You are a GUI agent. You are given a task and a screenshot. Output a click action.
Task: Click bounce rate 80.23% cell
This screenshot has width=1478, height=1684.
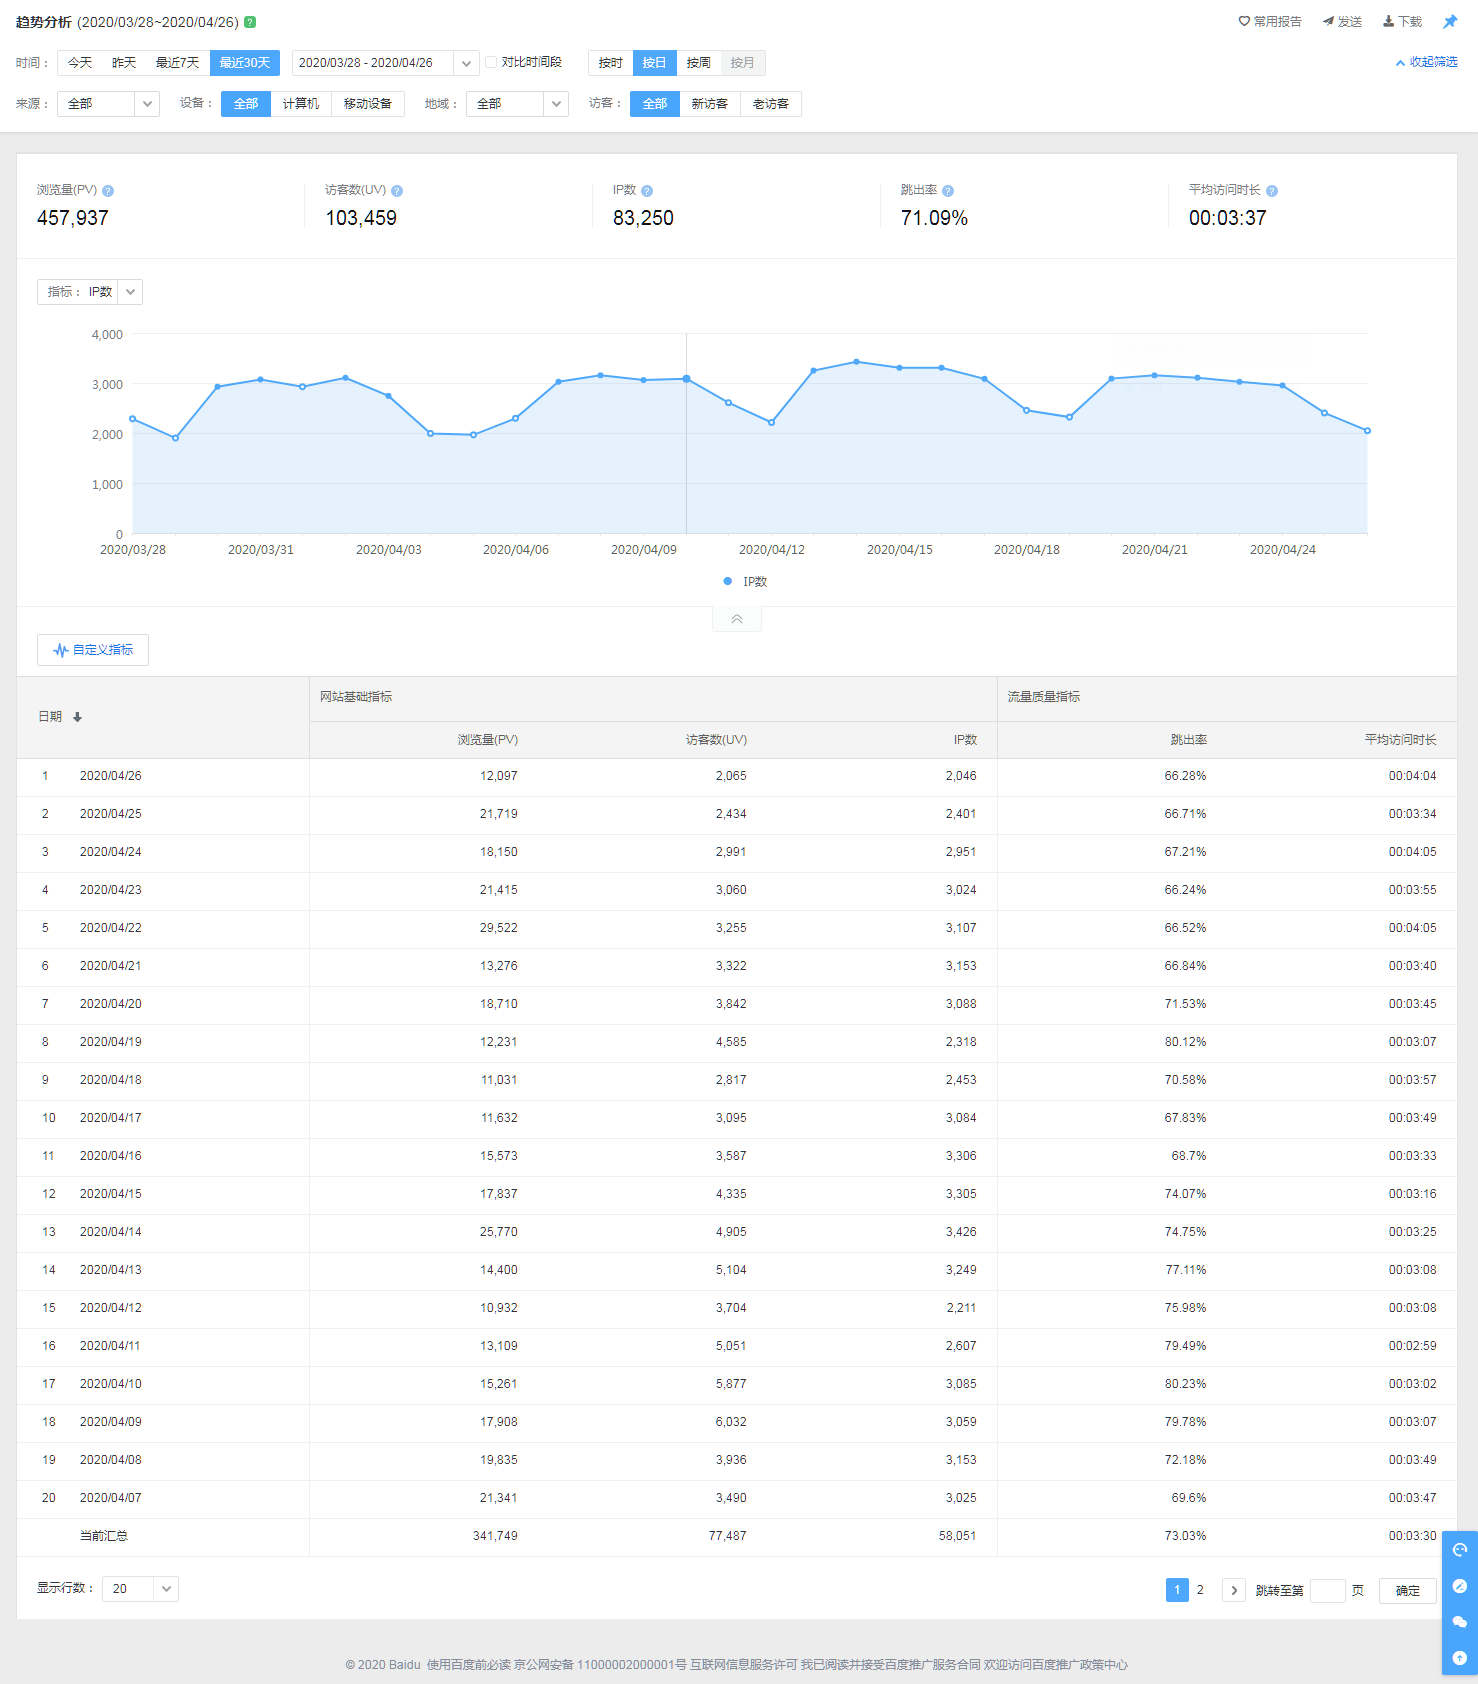click(x=1185, y=1384)
